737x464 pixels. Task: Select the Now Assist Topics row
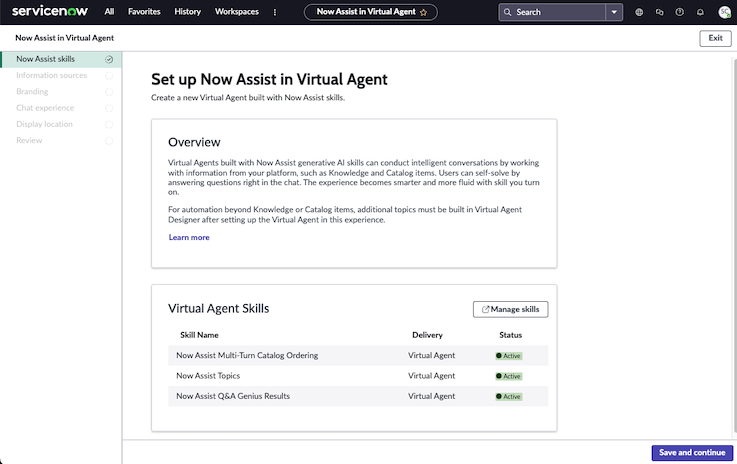[358, 376]
